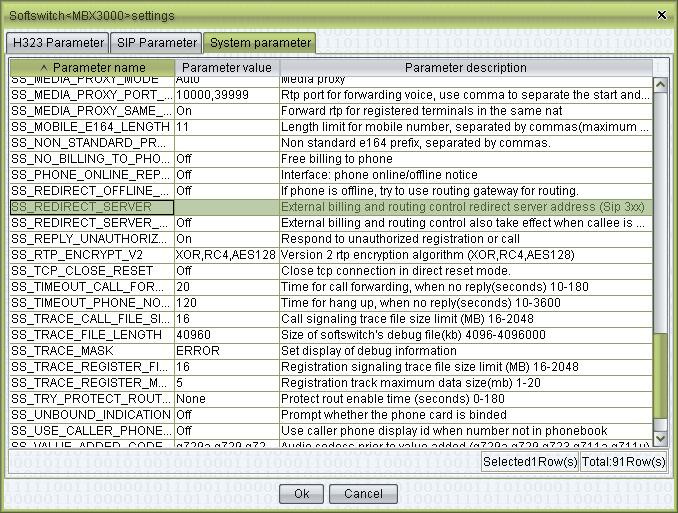This screenshot has width=678, height=513.
Task: Click the scrollbar down arrow
Action: click(660, 438)
